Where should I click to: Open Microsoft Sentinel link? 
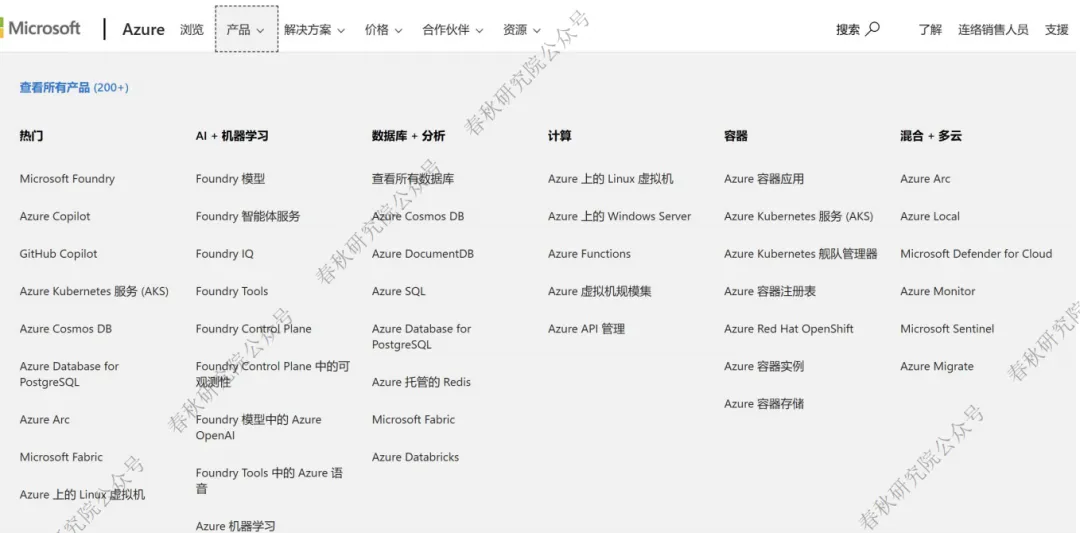tap(947, 328)
